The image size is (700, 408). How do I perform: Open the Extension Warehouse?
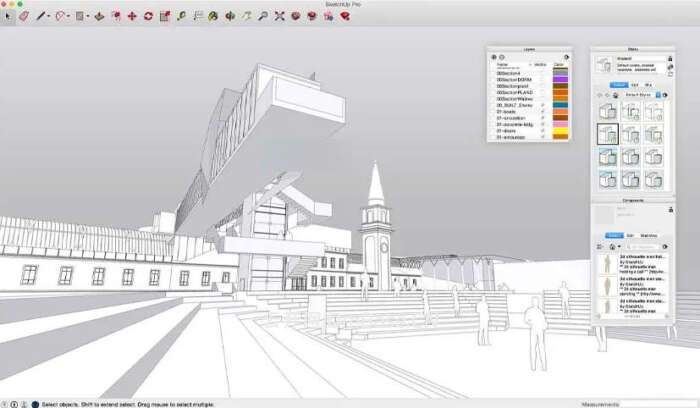(x=312, y=17)
